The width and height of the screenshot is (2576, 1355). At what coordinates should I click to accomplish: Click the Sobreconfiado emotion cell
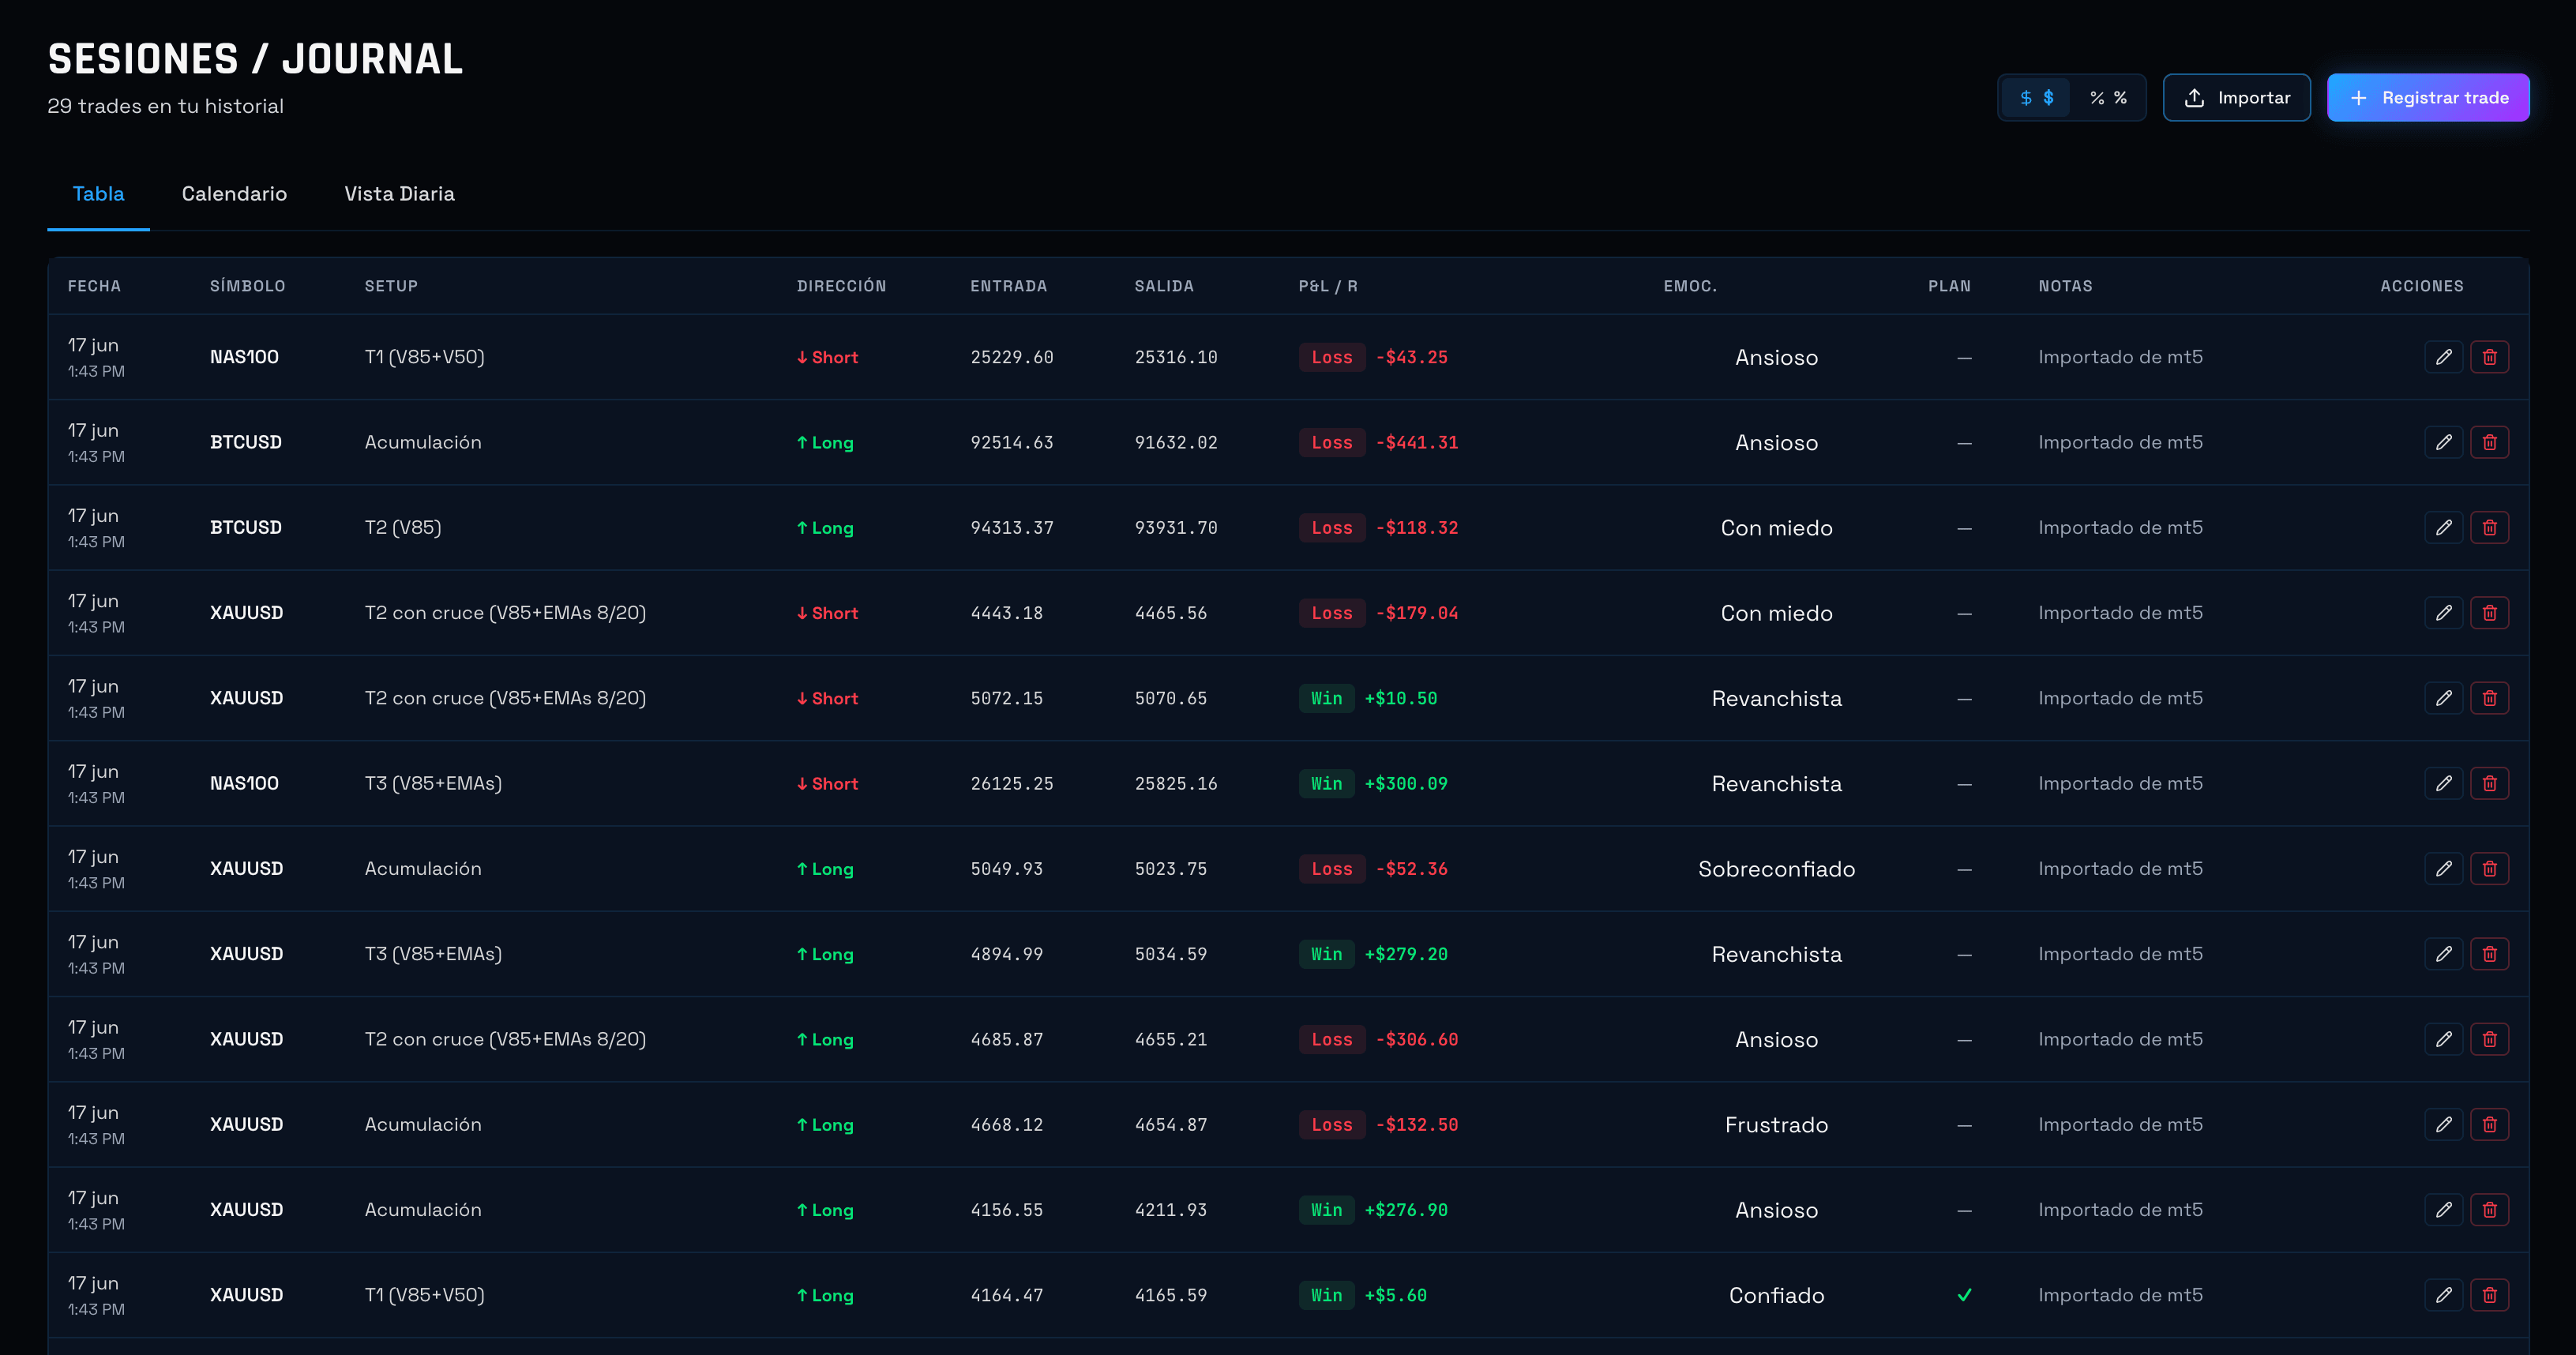(1776, 869)
